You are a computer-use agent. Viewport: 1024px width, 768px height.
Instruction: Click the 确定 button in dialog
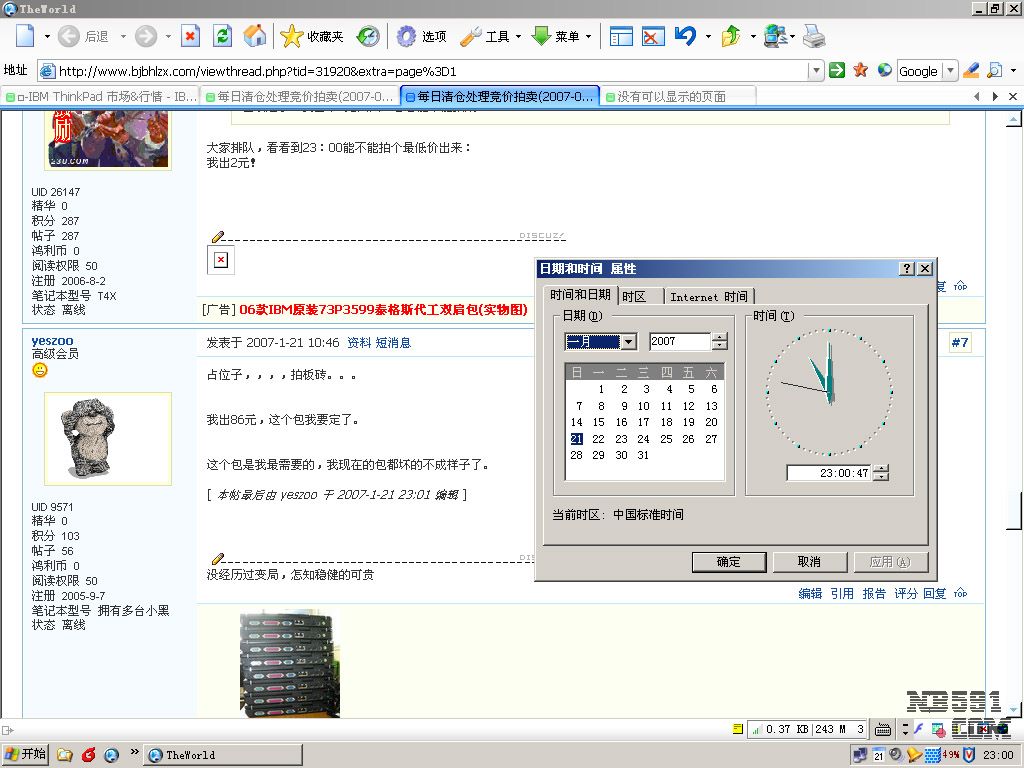[x=728, y=562]
